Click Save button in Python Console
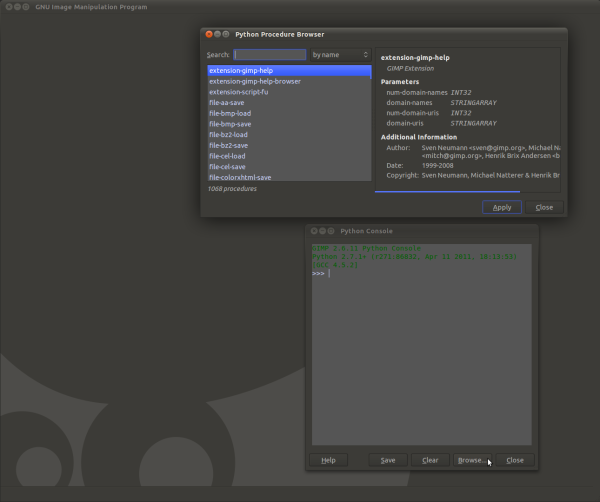 click(x=388, y=460)
